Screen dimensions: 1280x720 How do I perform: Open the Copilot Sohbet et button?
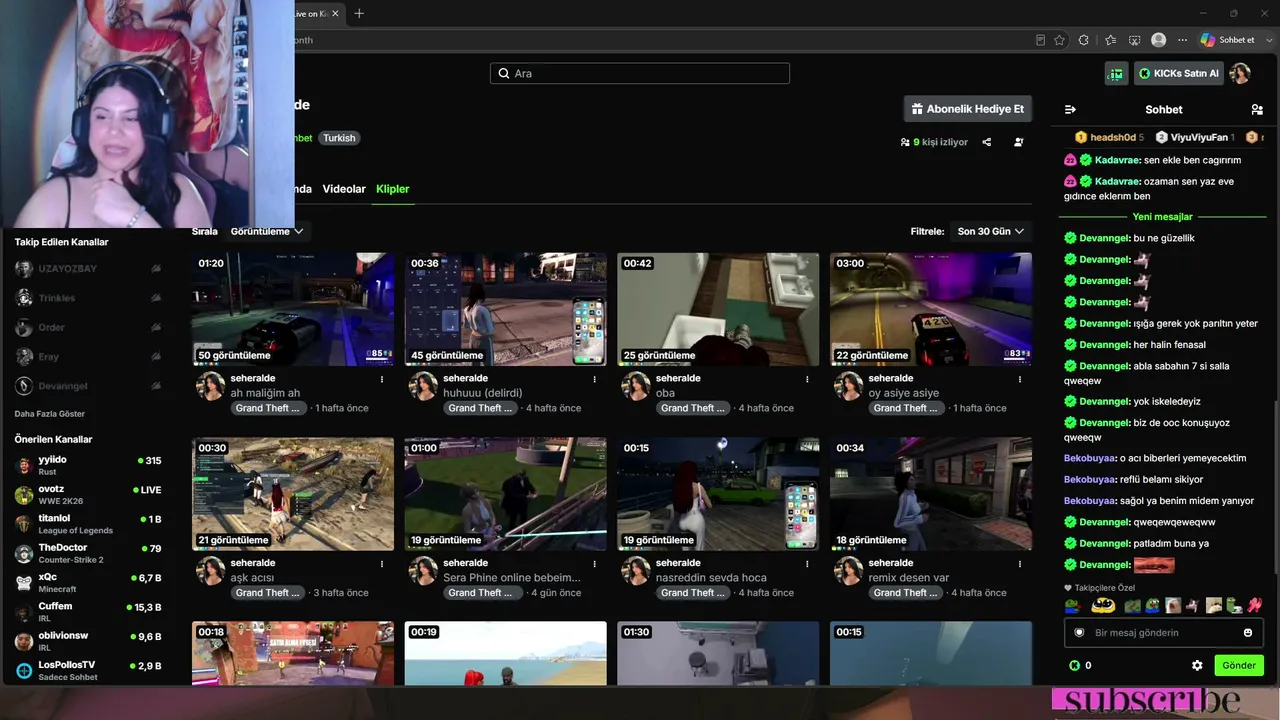(x=1228, y=40)
